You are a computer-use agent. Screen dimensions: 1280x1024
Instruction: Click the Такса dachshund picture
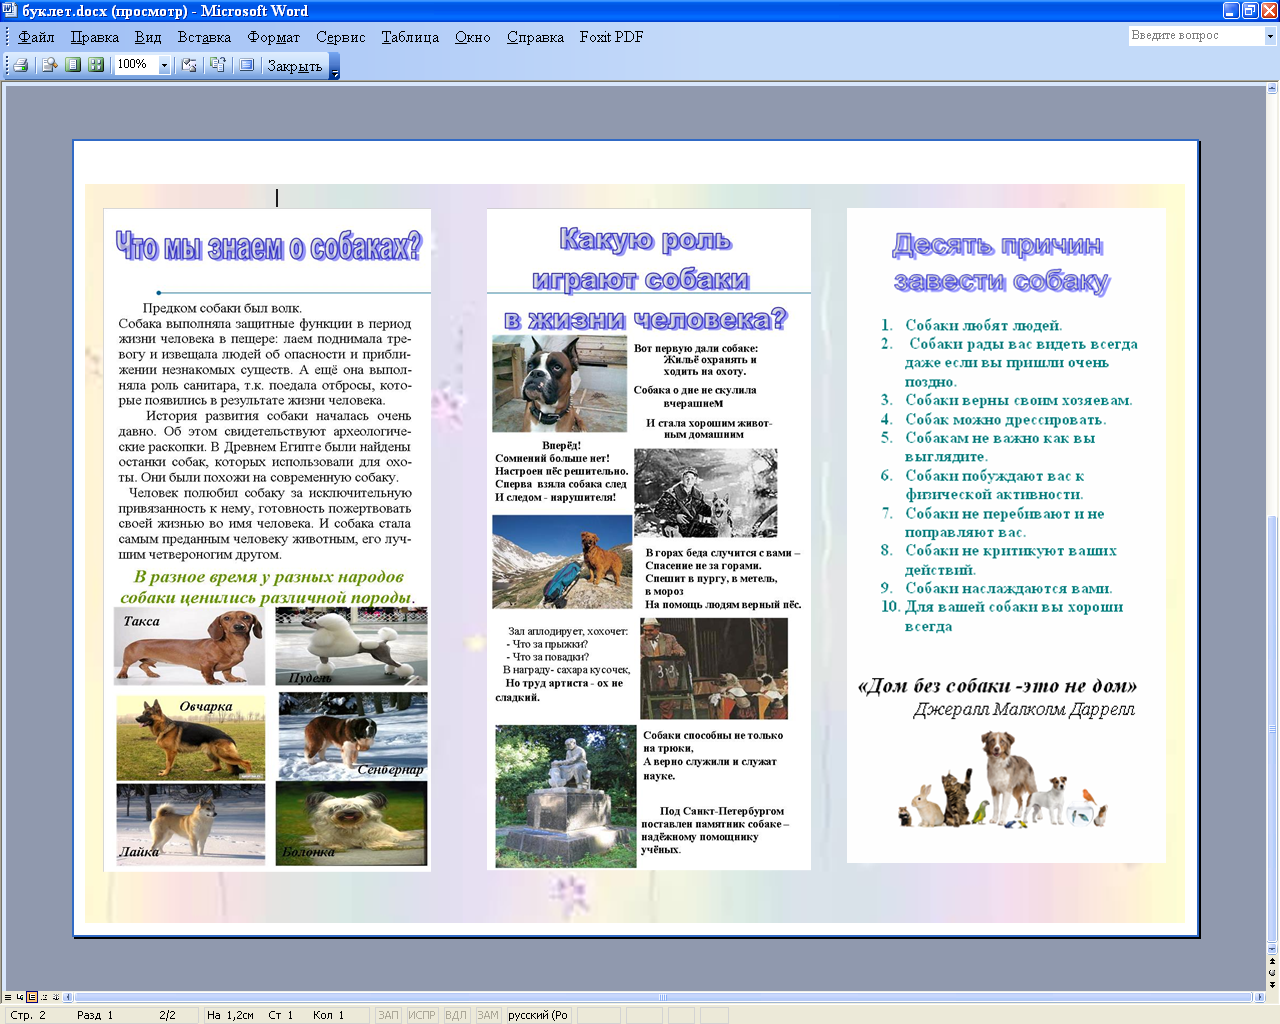tap(190, 647)
